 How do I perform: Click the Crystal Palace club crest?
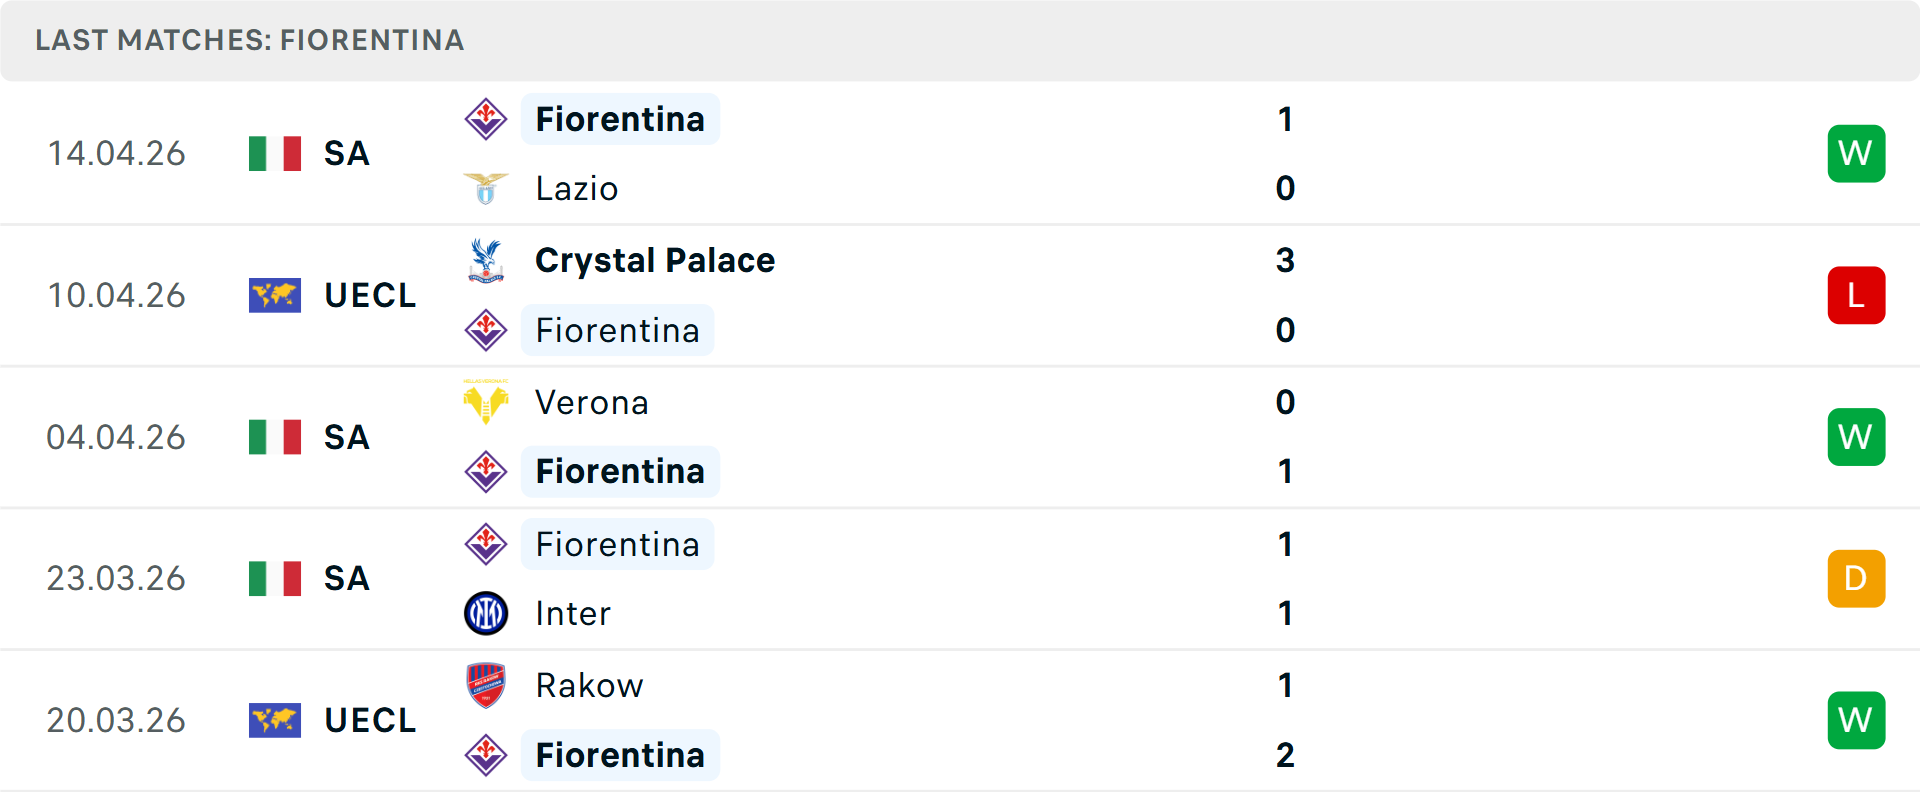click(x=486, y=260)
